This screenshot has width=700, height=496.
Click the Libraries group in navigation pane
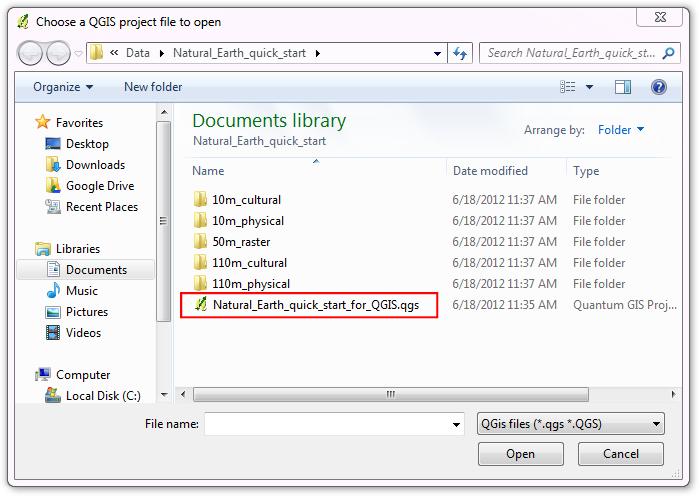[78, 249]
